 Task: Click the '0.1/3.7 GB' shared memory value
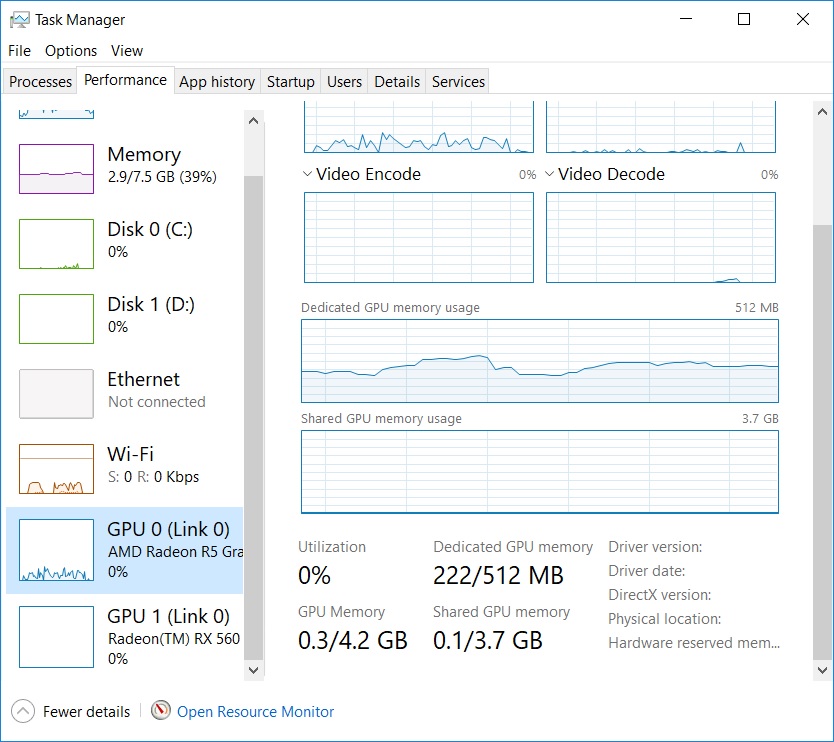tap(488, 640)
